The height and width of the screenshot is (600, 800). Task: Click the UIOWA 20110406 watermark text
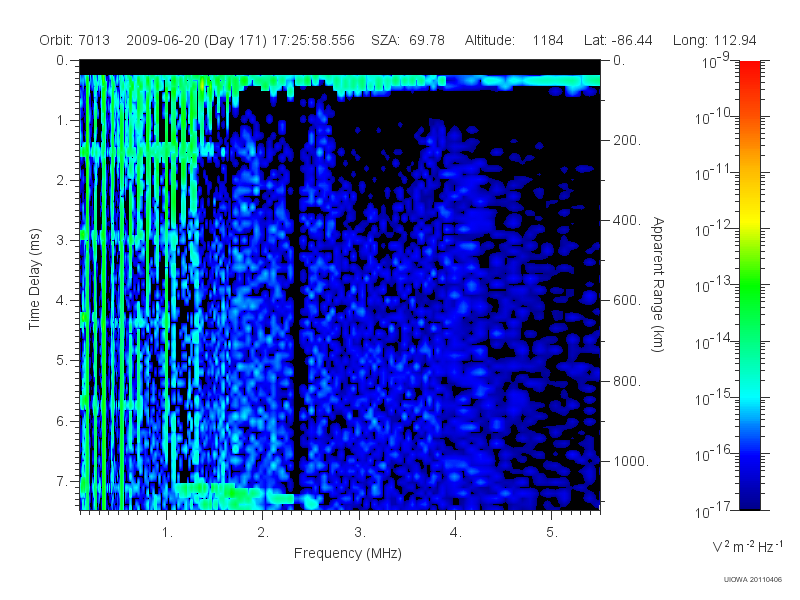pos(753,580)
